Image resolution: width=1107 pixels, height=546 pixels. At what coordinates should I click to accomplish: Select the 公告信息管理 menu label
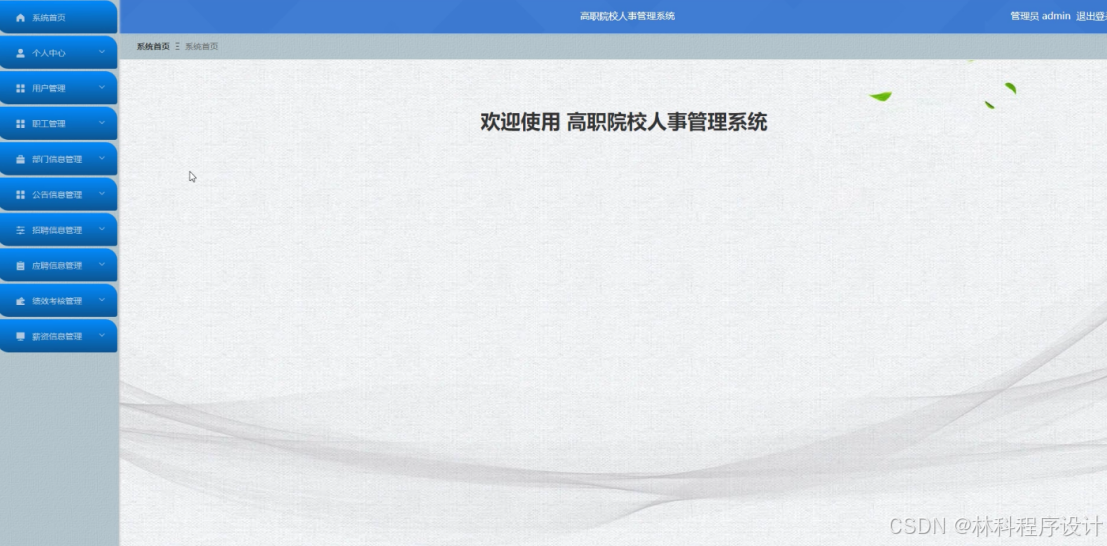57,195
